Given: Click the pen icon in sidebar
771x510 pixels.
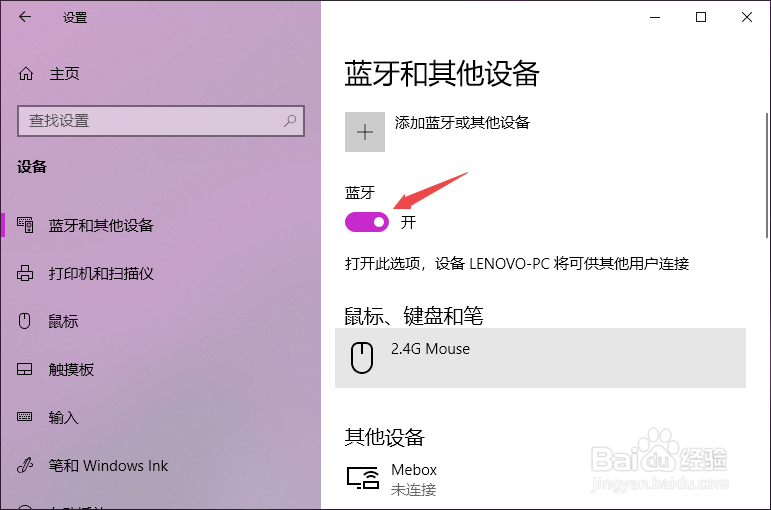Looking at the screenshot, I should (x=25, y=465).
